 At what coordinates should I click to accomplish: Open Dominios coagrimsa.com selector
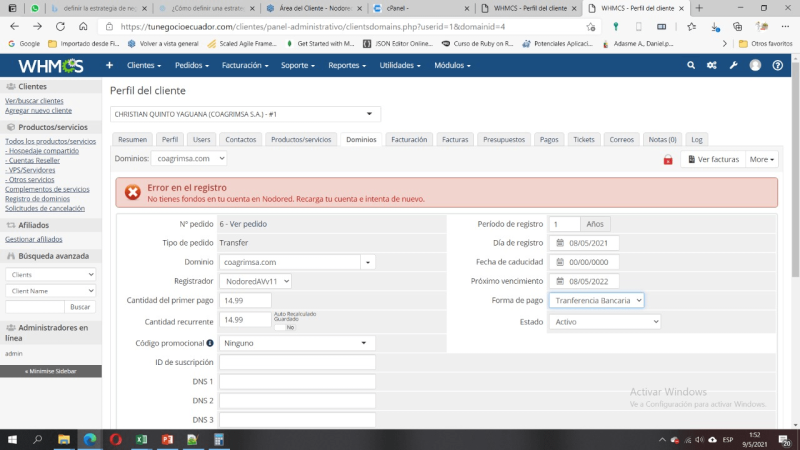click(x=189, y=159)
